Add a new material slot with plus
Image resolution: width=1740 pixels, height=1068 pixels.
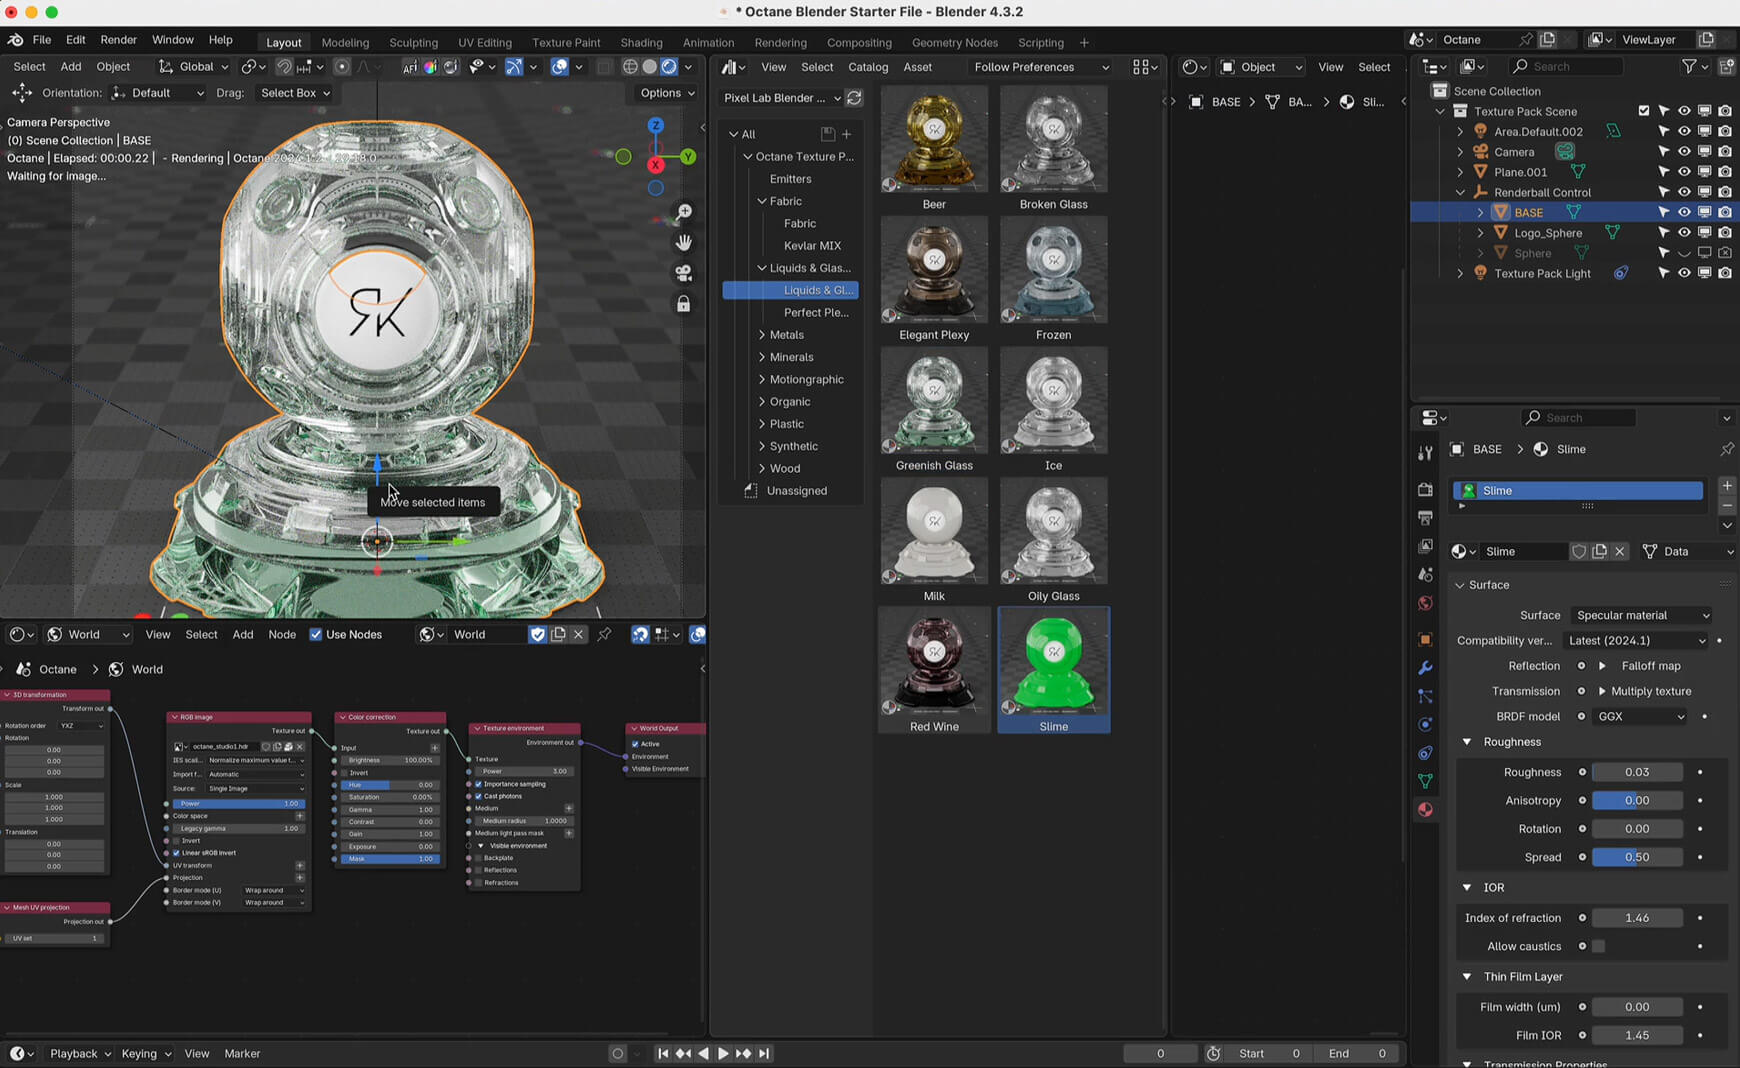(x=1727, y=485)
